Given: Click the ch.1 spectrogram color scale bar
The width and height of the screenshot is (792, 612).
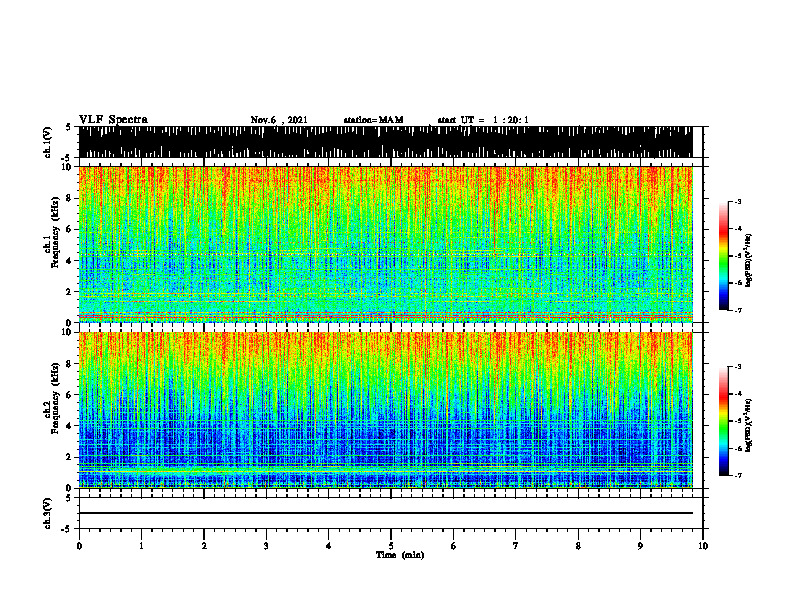Looking at the screenshot, I should (724, 256).
